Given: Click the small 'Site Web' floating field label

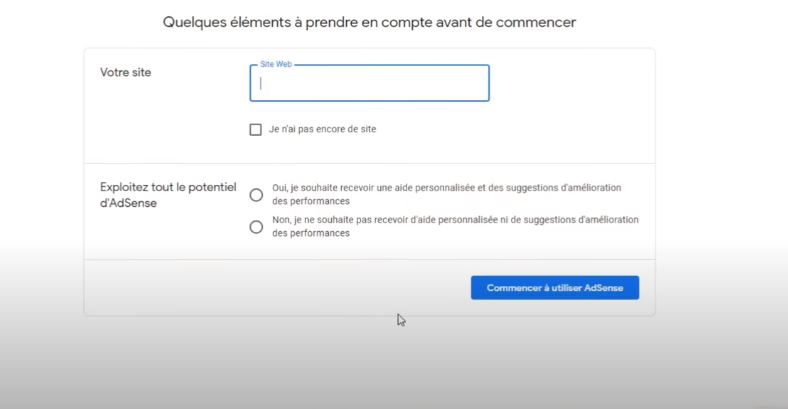Looking at the screenshot, I should click(275, 64).
